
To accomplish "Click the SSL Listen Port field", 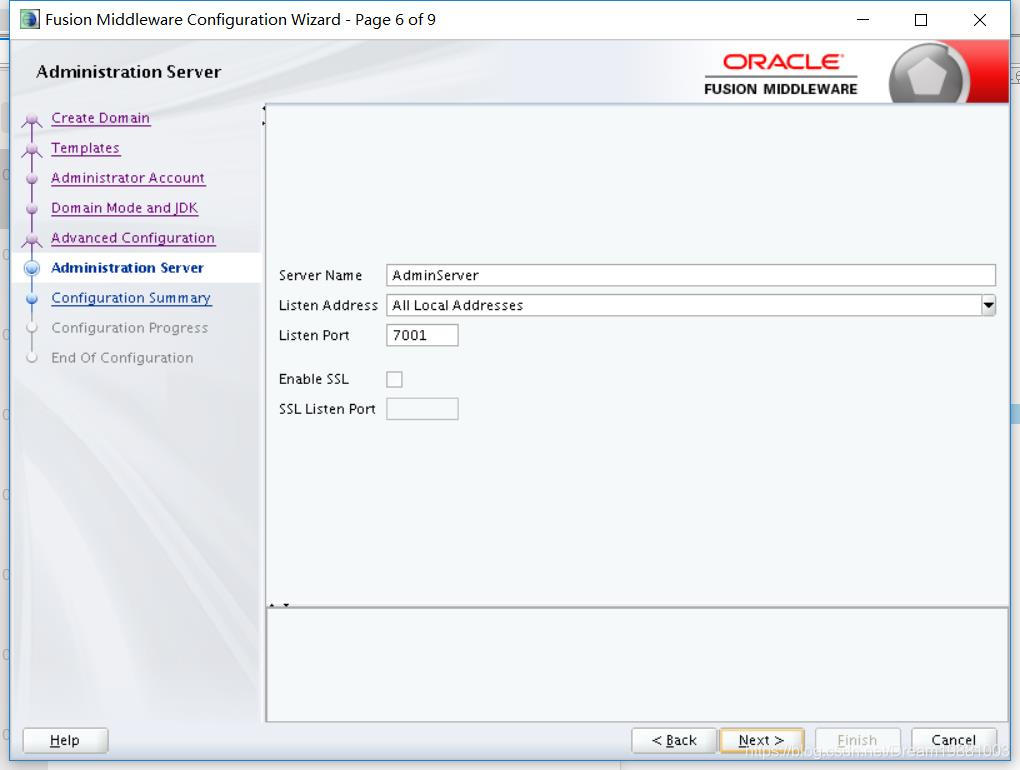I will click(x=422, y=409).
